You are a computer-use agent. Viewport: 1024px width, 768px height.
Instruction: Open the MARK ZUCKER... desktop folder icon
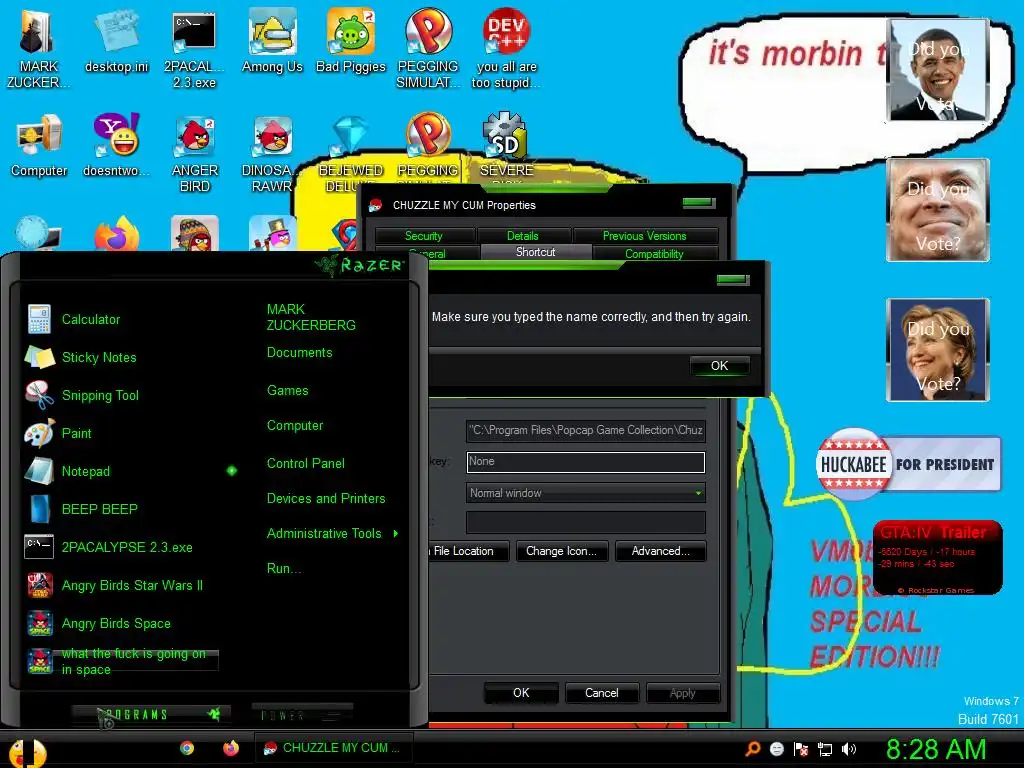[x=37, y=49]
